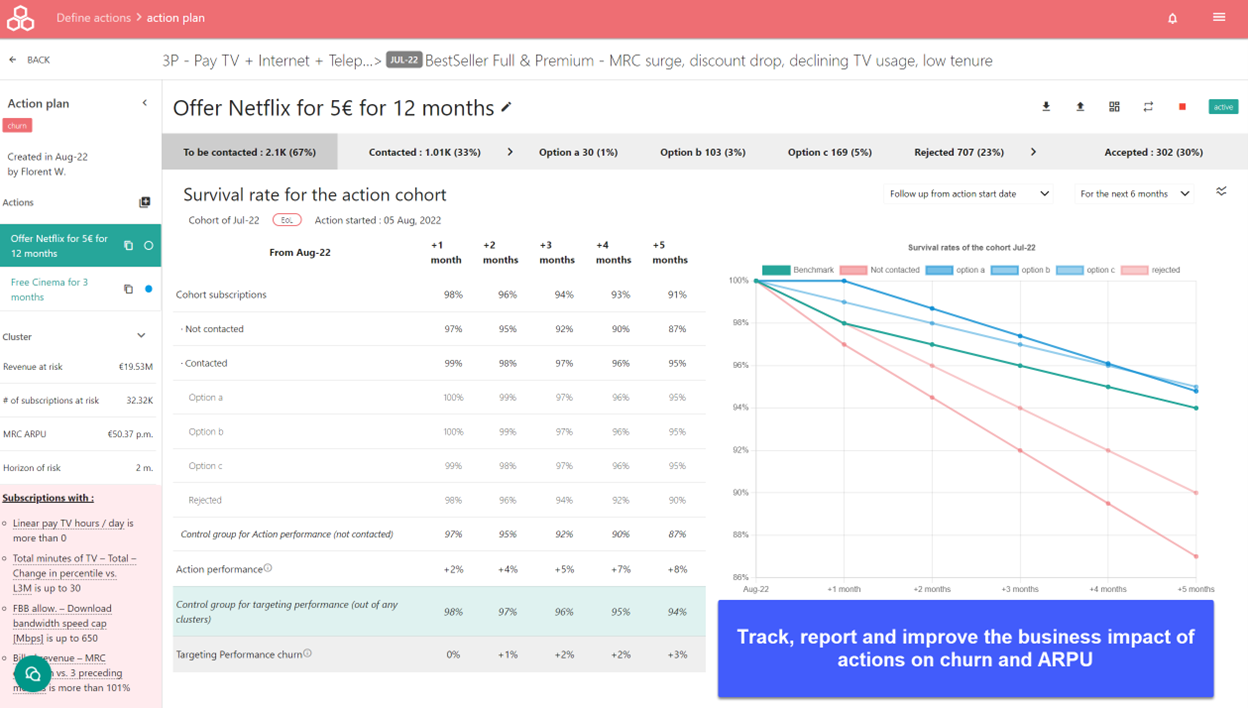The height and width of the screenshot is (708, 1248).
Task: Click the add new action icon beside Actions
Action: click(145, 202)
